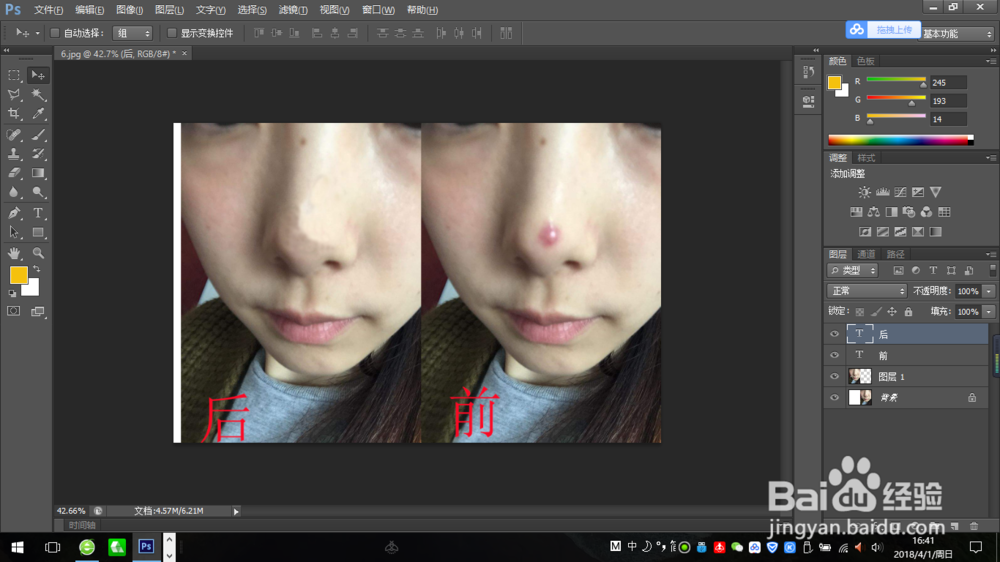Select the Blur tool
Screen dimensions: 1000x562
[x=14, y=192]
